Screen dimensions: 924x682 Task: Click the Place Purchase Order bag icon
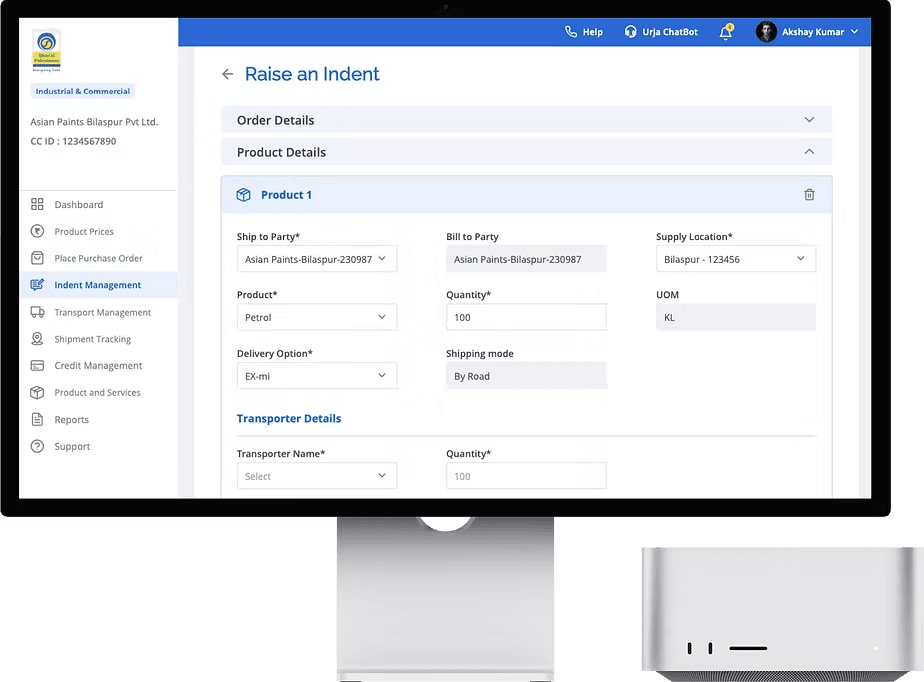click(37, 258)
